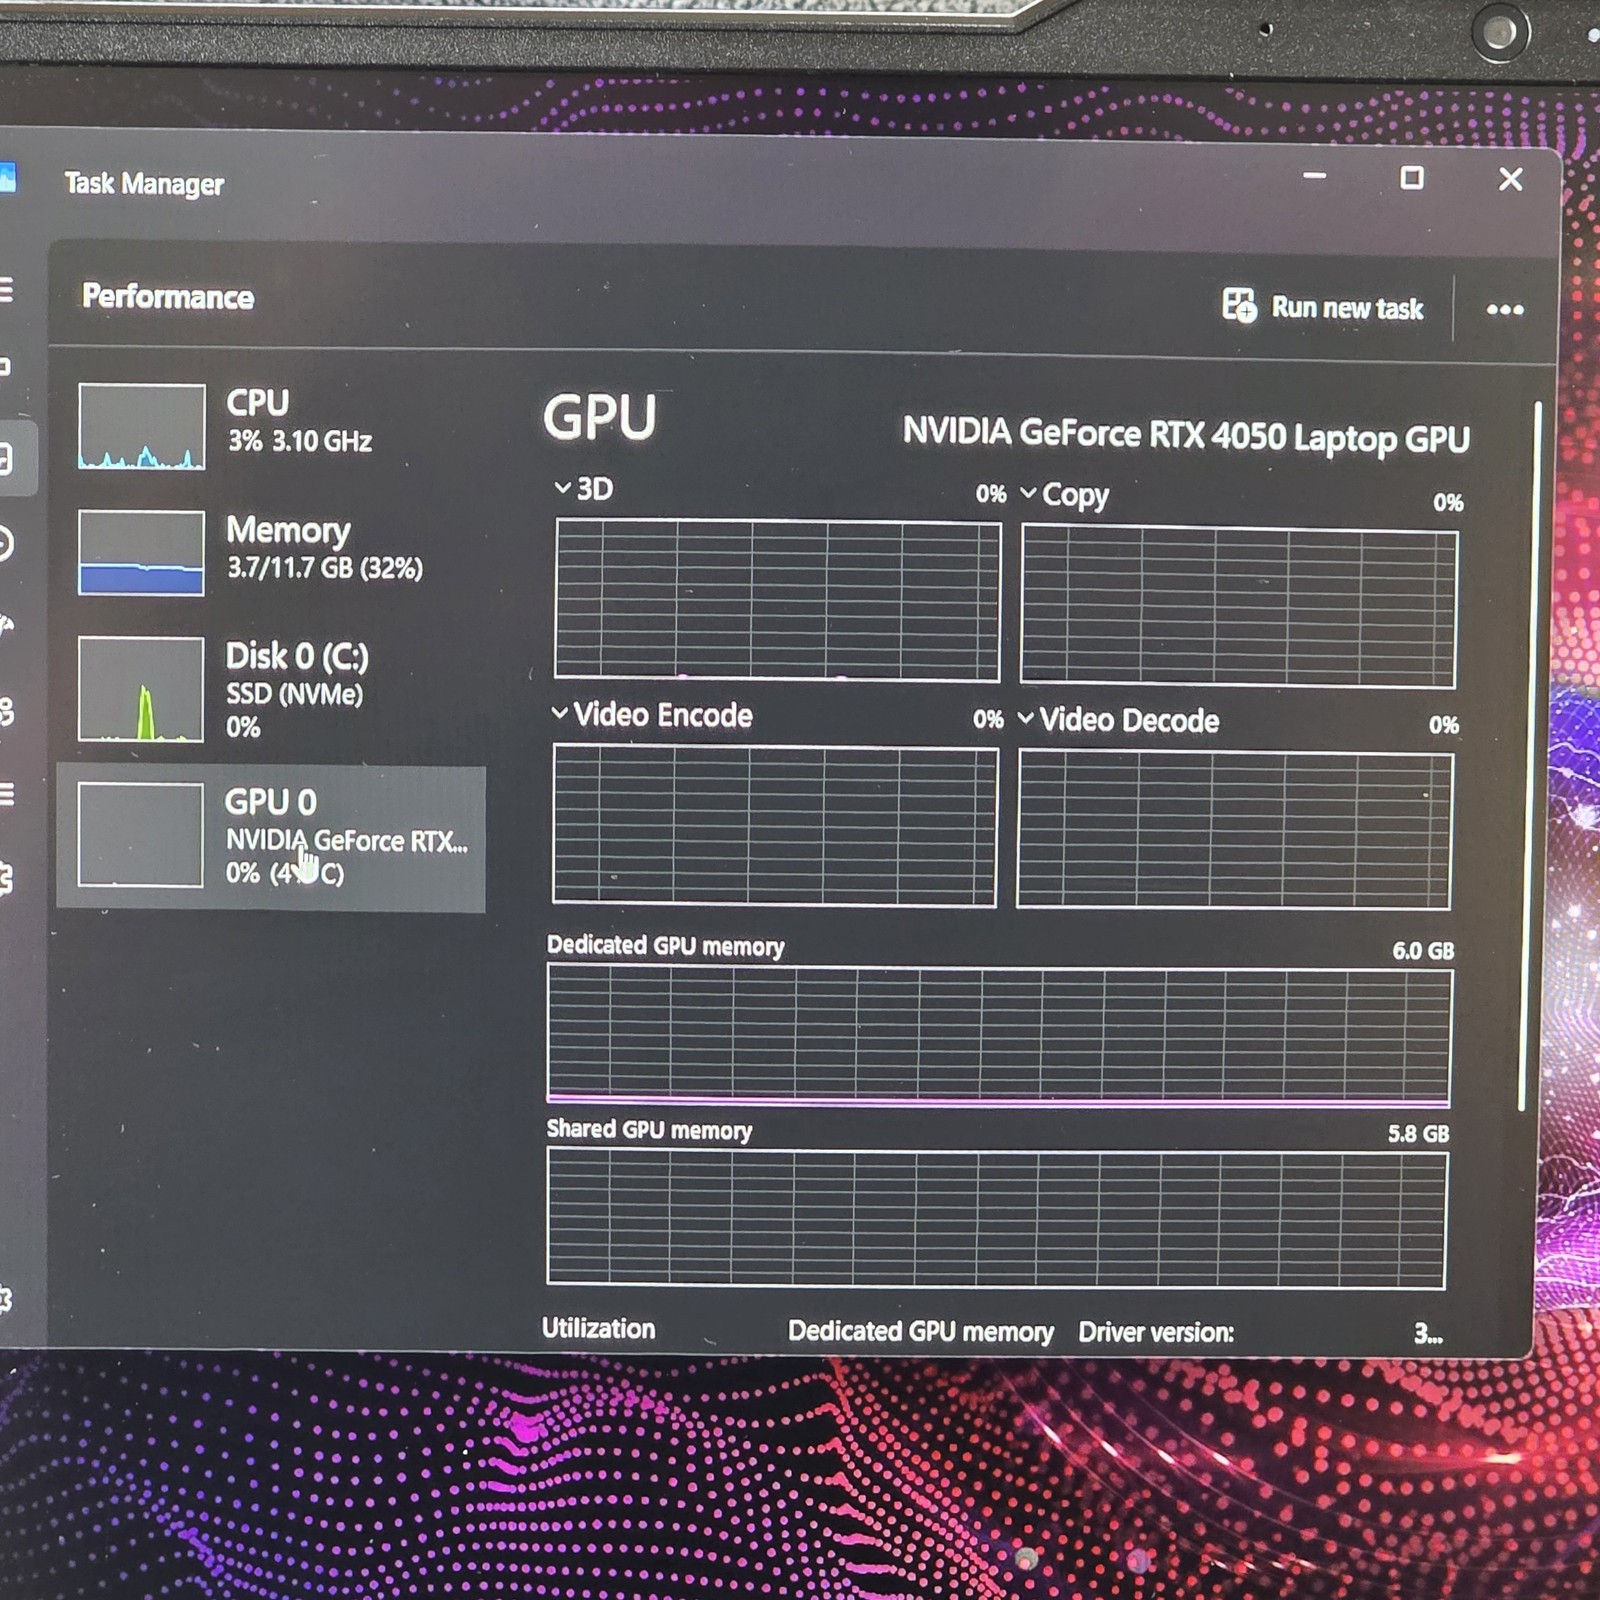Open the Copy engine dropdown
Screen dimensions: 1600x1600
click(x=1028, y=493)
